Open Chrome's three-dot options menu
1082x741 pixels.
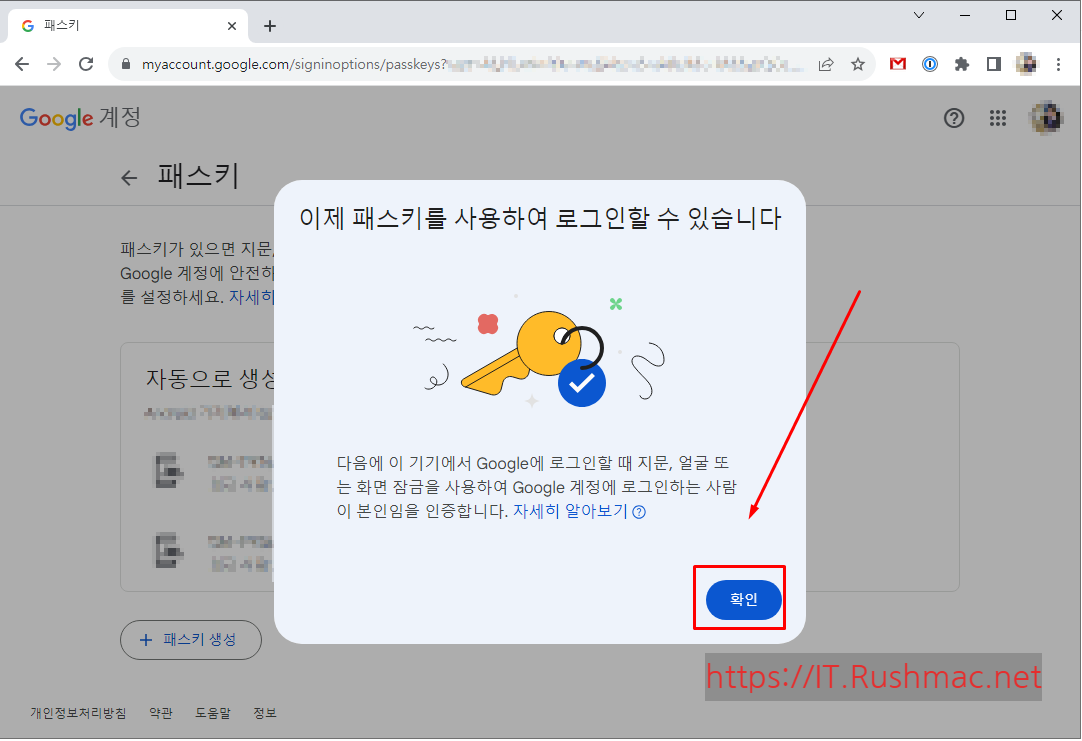tap(1058, 63)
